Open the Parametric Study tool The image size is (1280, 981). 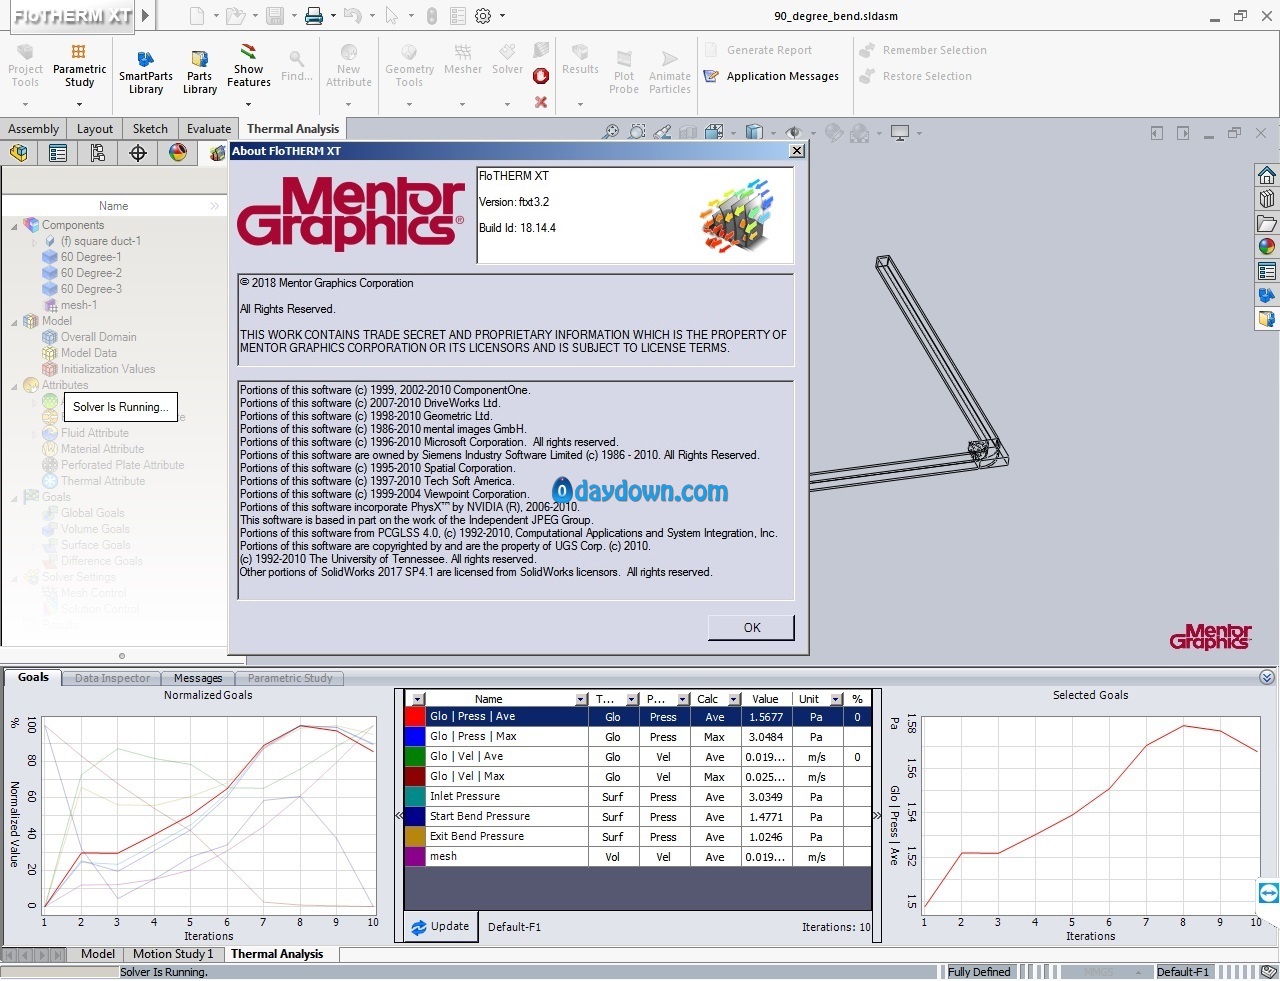pyautogui.click(x=79, y=66)
